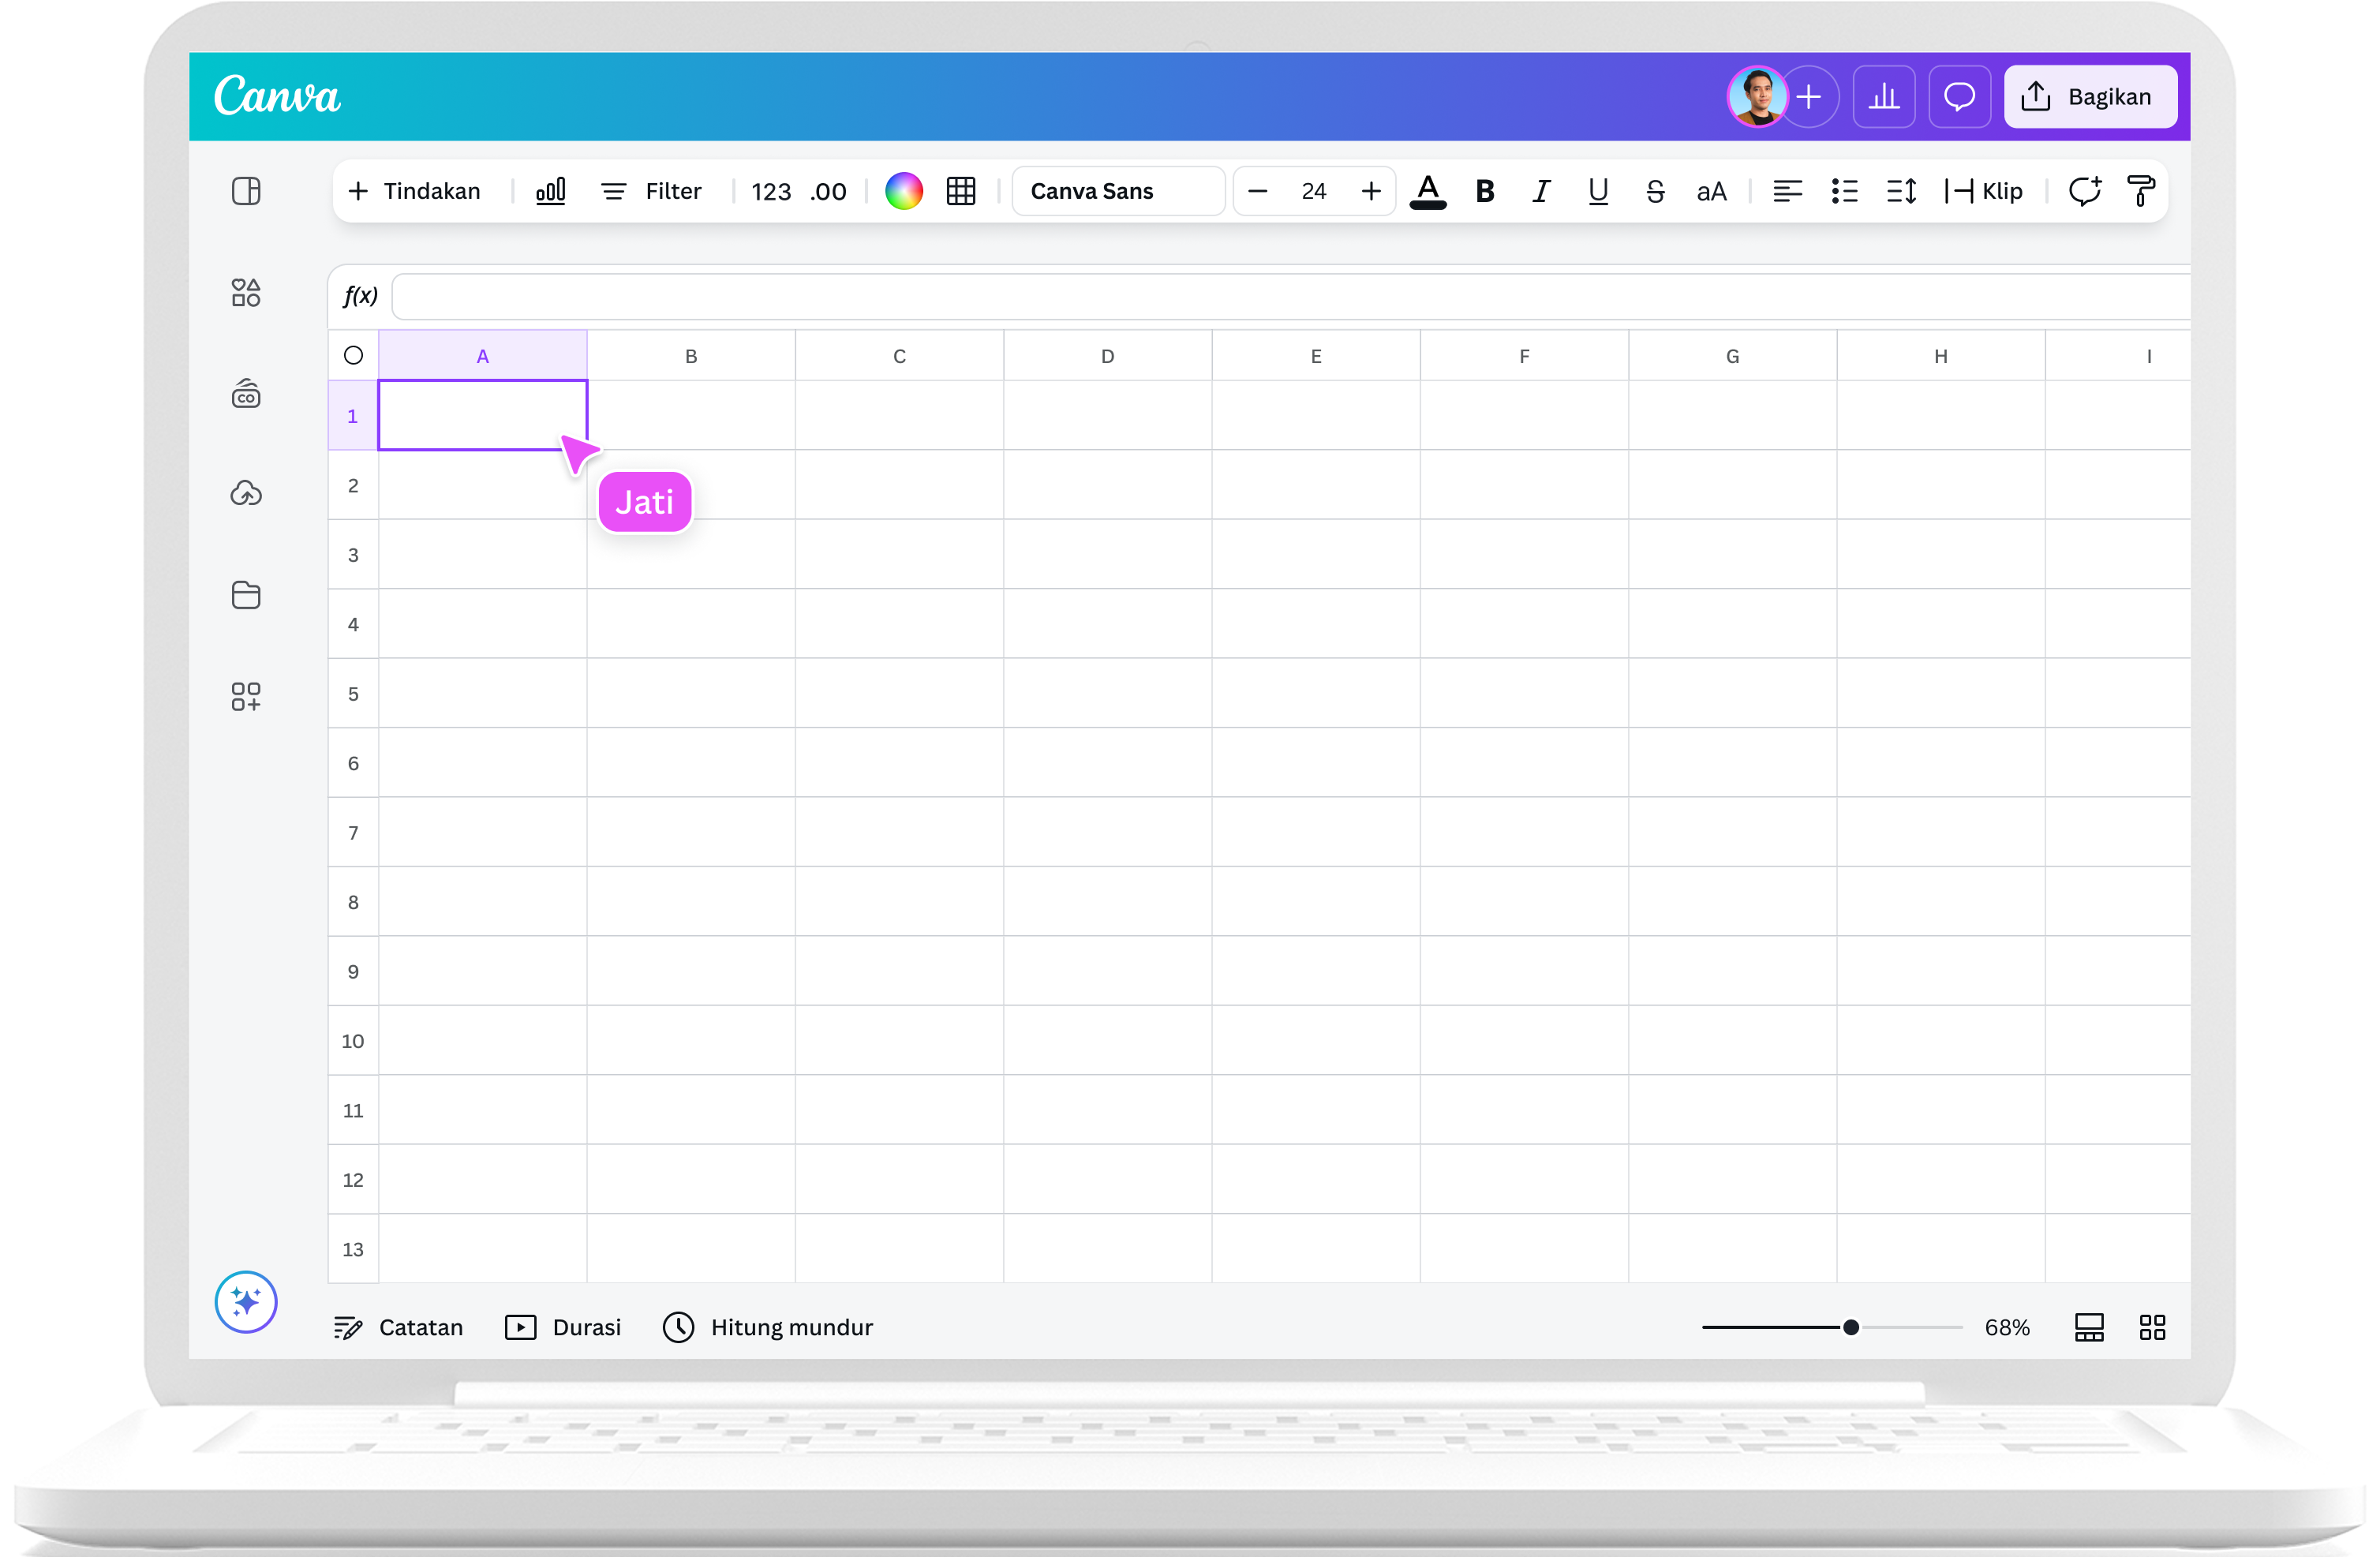The image size is (2380, 1557).
Task: Open the cell color picker wheel
Action: tap(904, 191)
